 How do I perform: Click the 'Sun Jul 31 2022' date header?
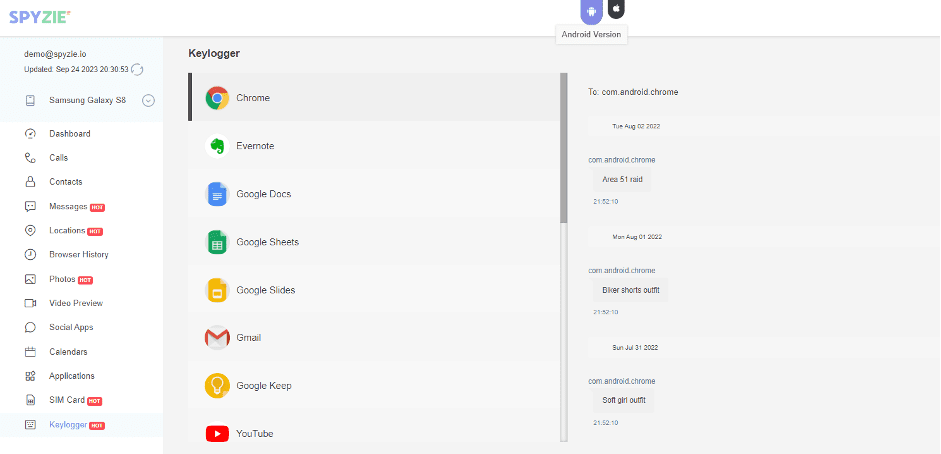tap(635, 348)
